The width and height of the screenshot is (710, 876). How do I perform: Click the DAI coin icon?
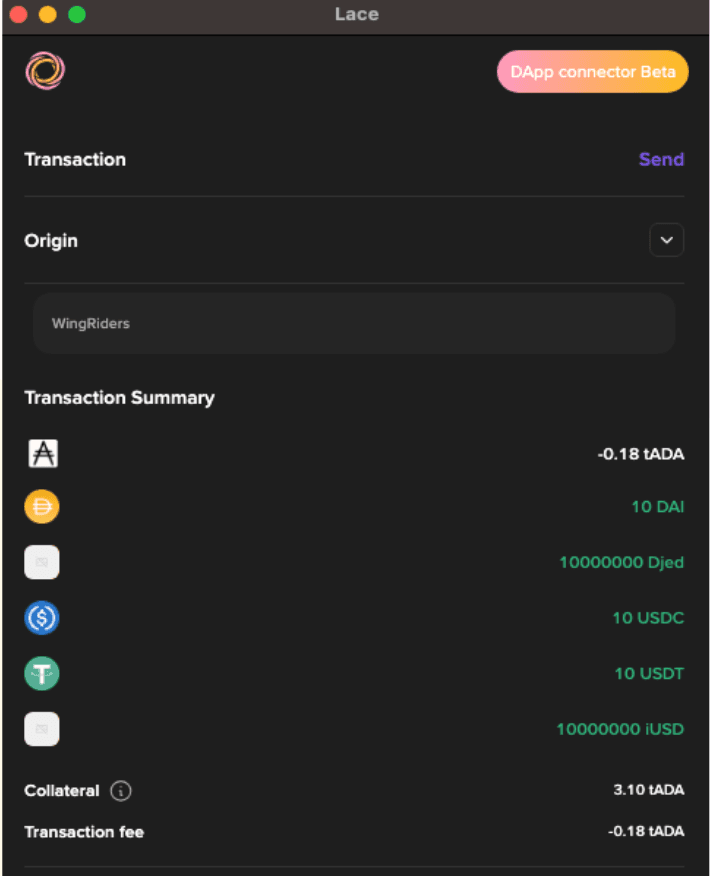42,506
